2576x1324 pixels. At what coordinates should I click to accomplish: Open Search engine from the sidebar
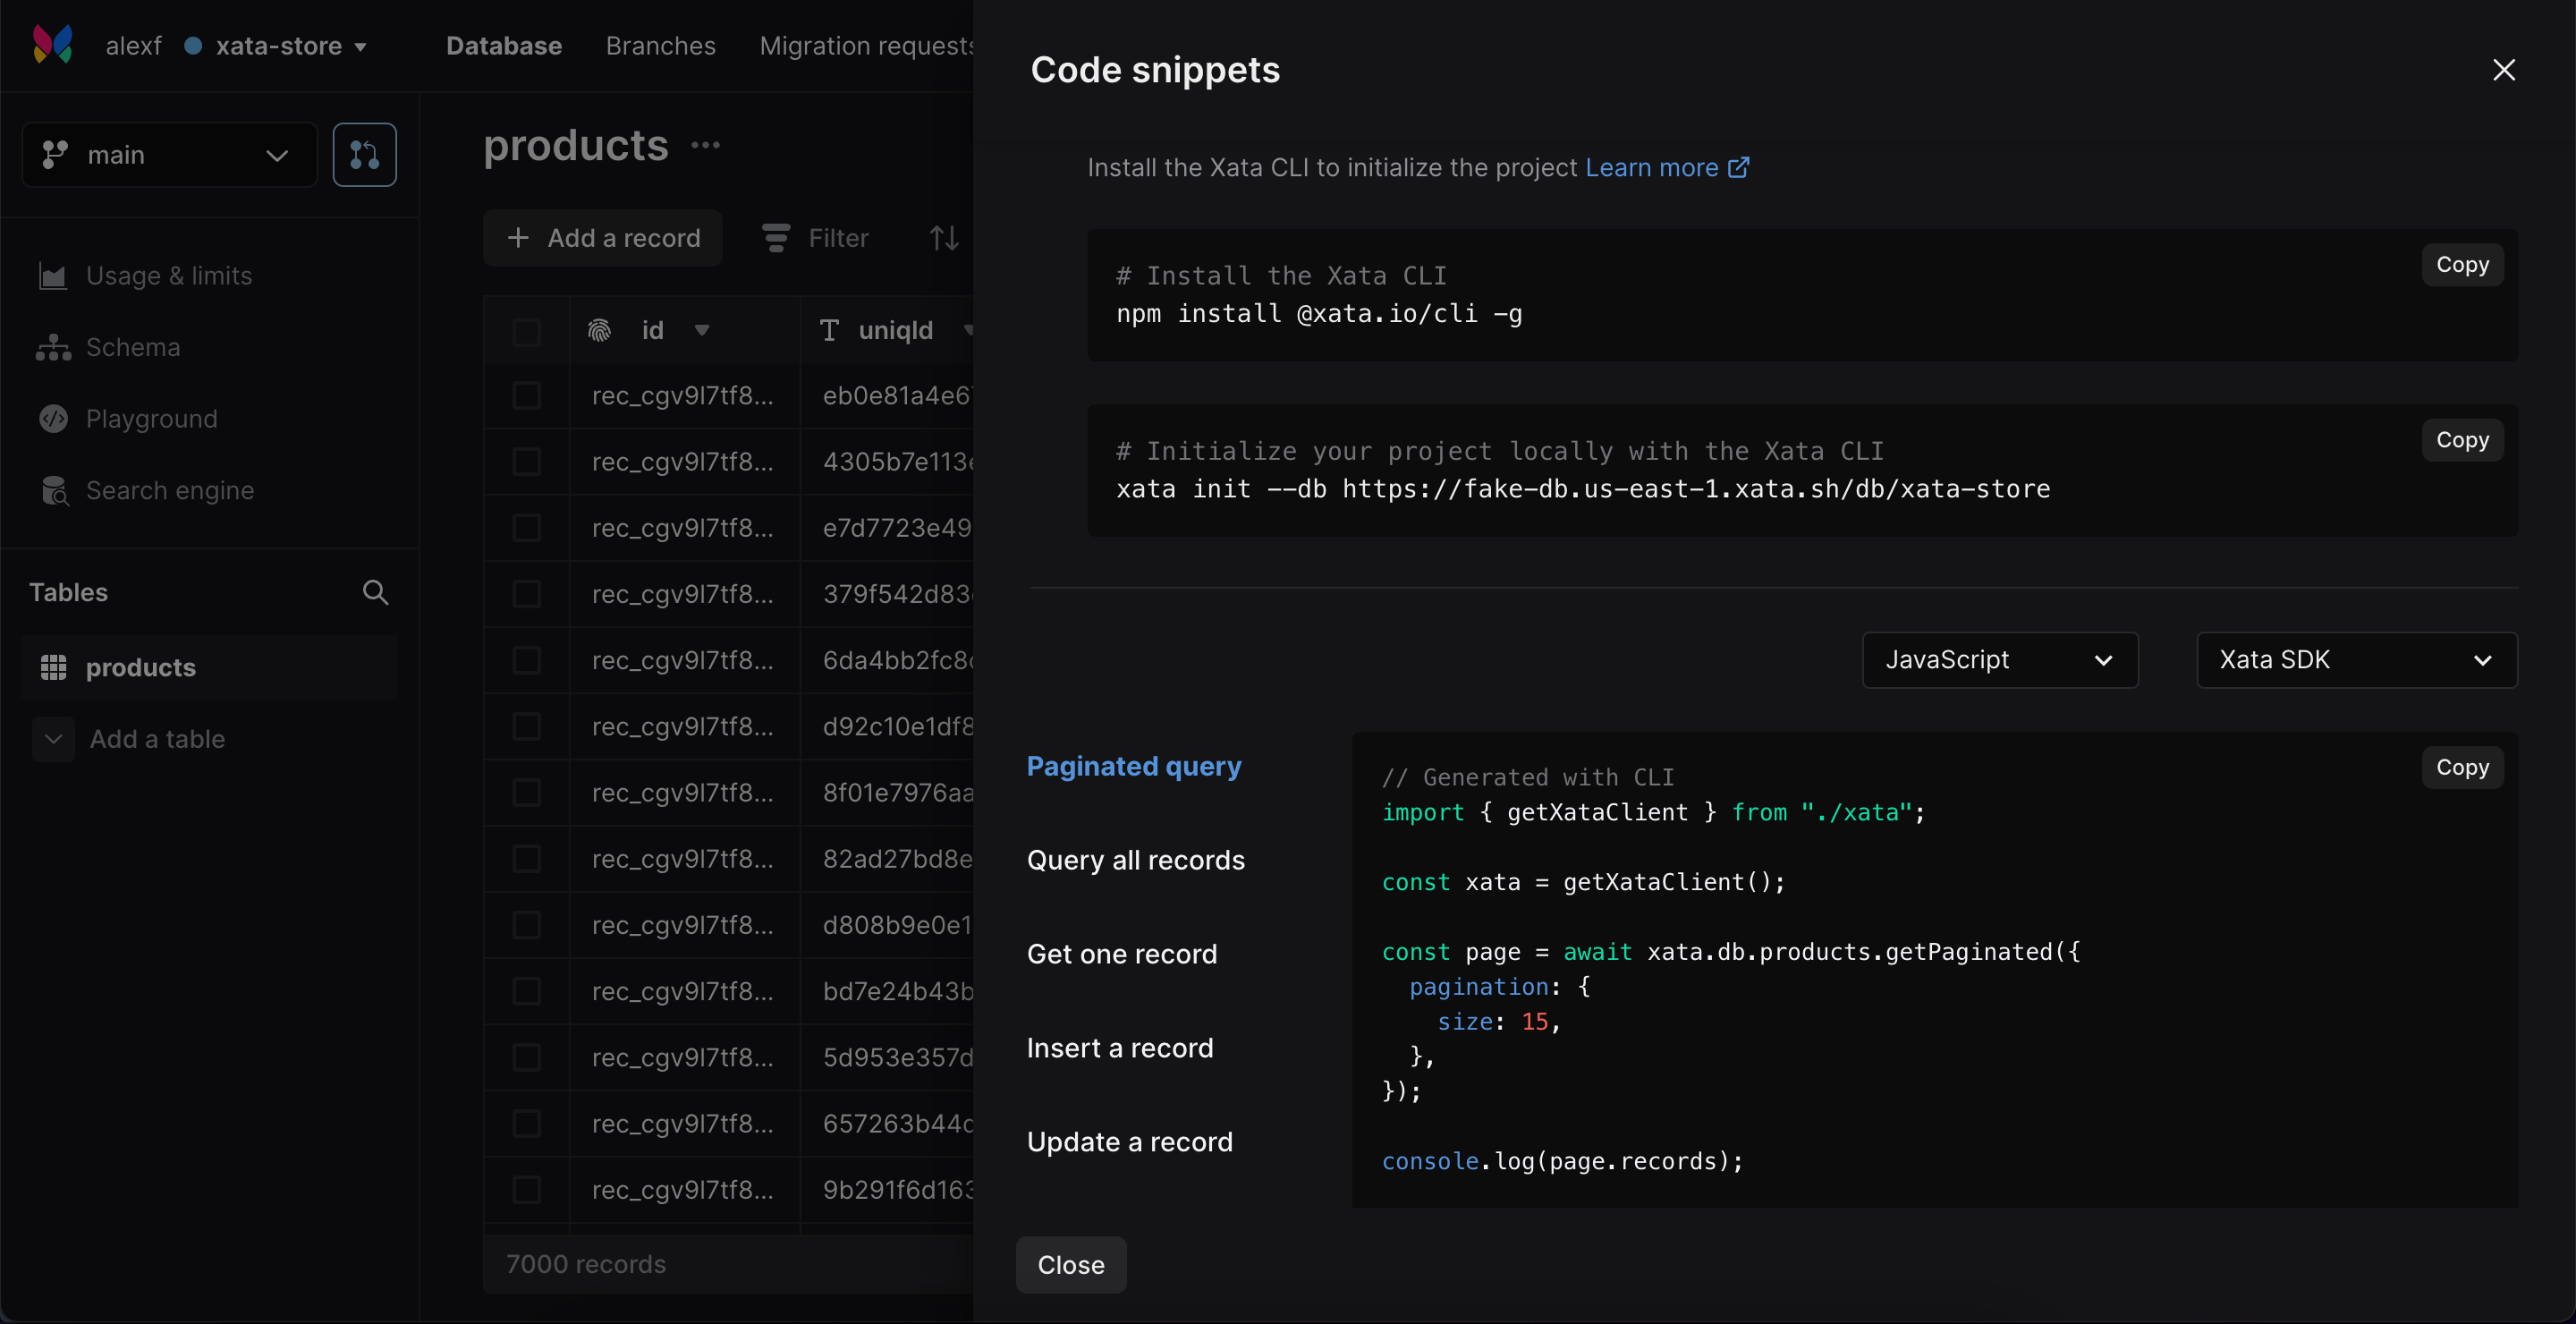point(170,490)
